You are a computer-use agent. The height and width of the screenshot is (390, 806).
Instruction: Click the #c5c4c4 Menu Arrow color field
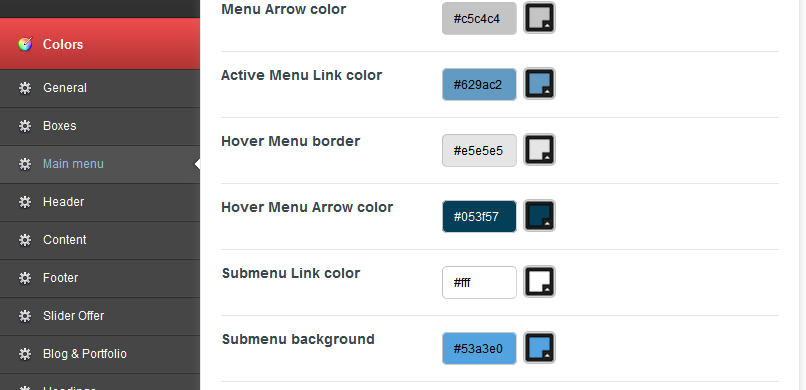tap(479, 18)
